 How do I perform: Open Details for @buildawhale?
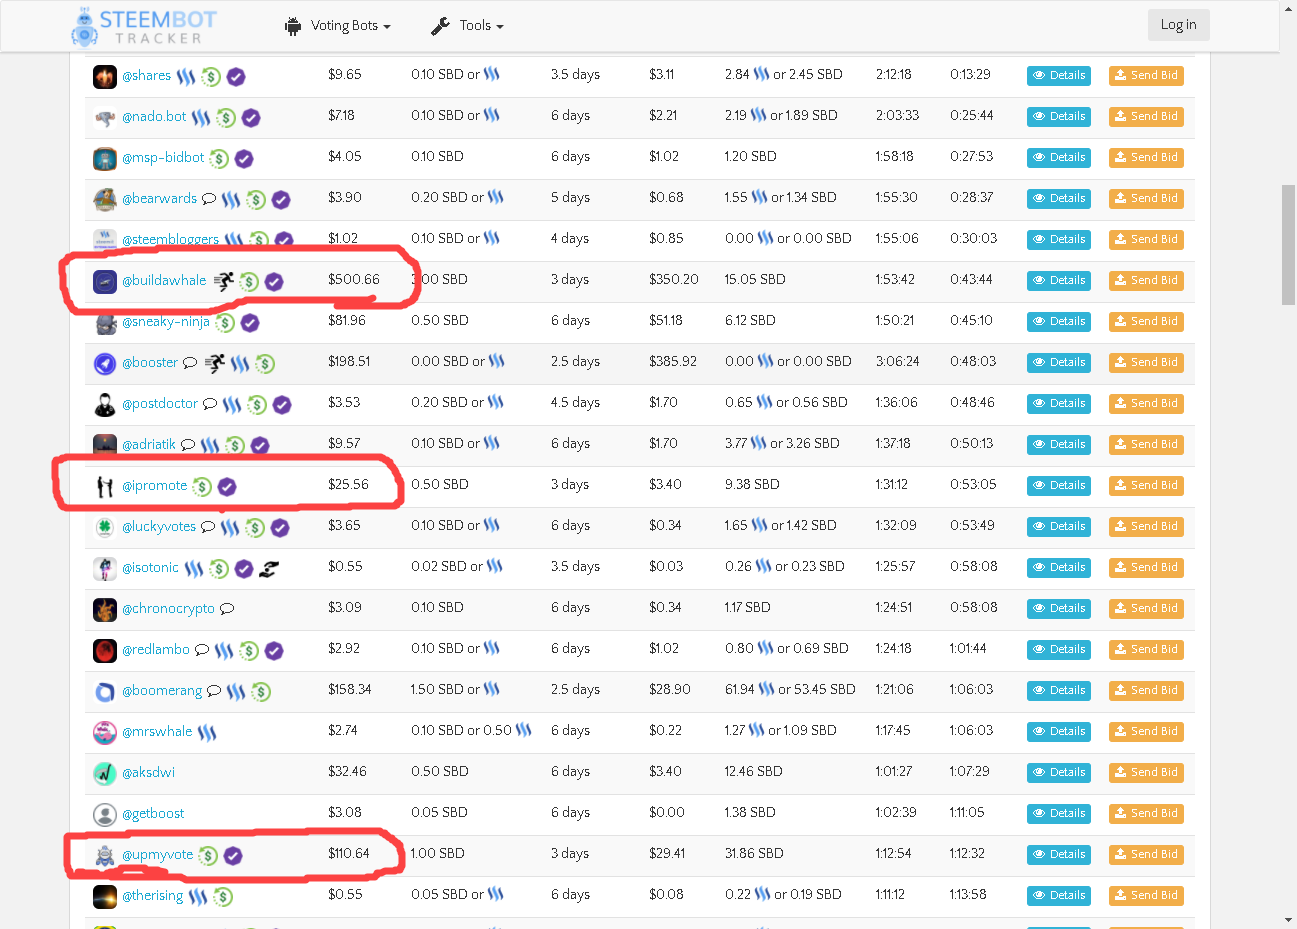[1059, 281]
